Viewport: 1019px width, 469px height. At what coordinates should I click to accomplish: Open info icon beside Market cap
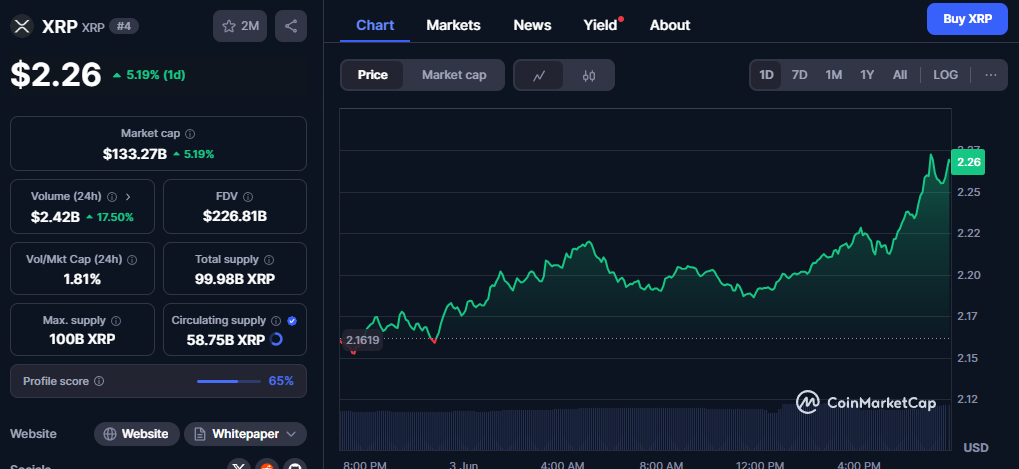point(190,134)
